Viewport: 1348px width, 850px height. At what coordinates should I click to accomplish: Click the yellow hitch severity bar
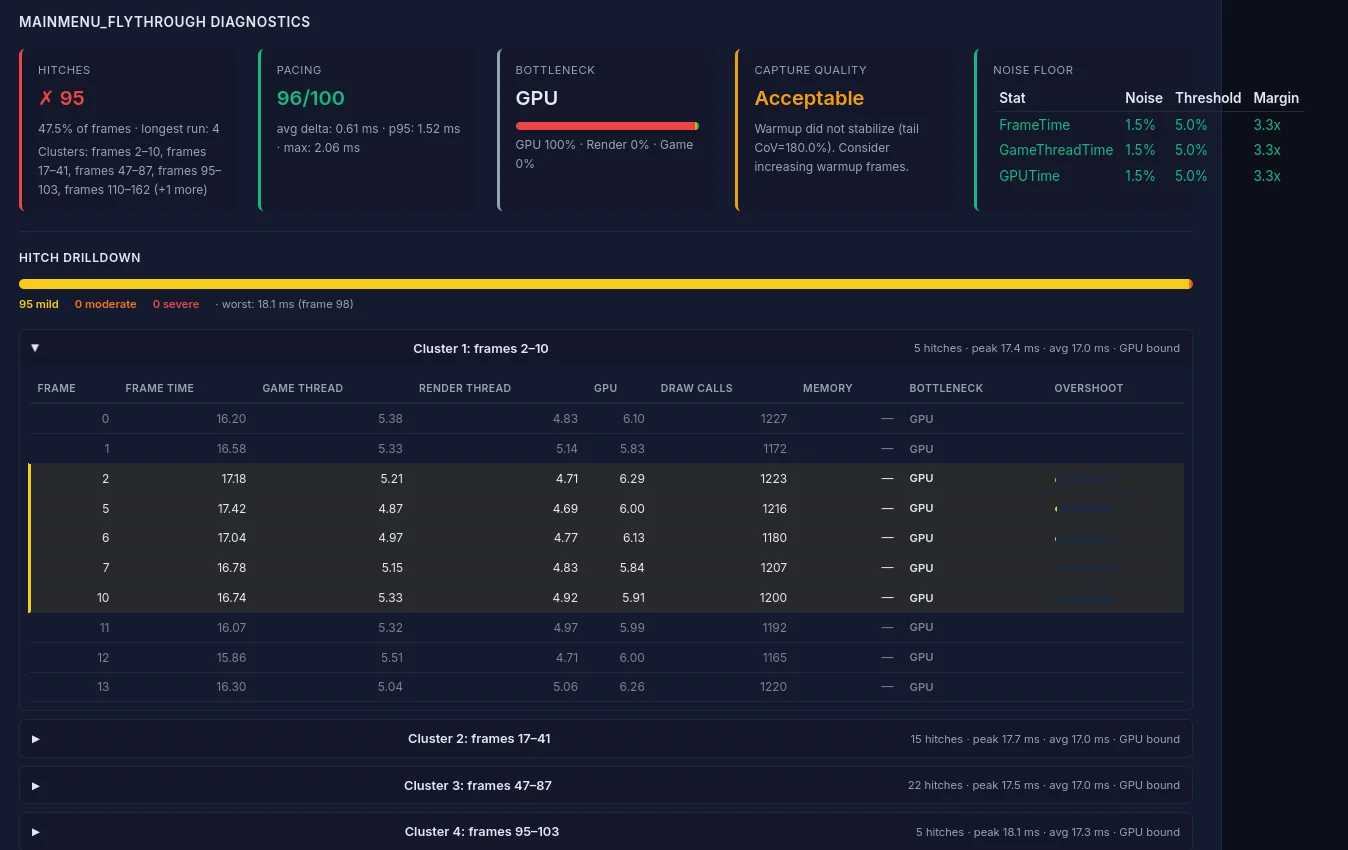pyautogui.click(x=605, y=284)
